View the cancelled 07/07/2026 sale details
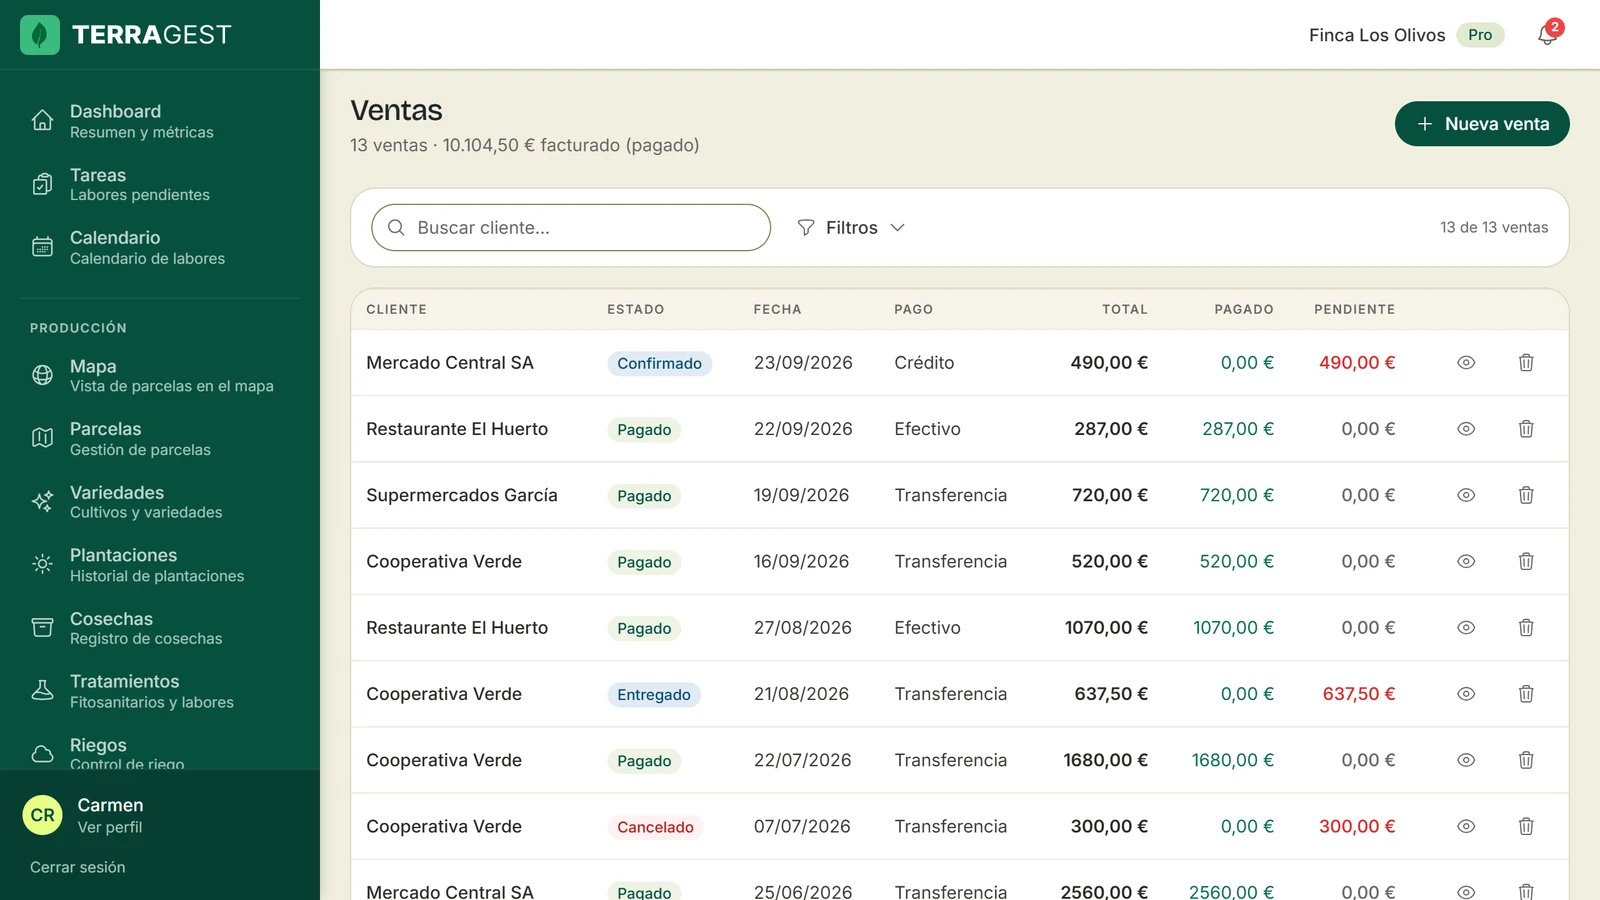The height and width of the screenshot is (900, 1600). [1466, 826]
